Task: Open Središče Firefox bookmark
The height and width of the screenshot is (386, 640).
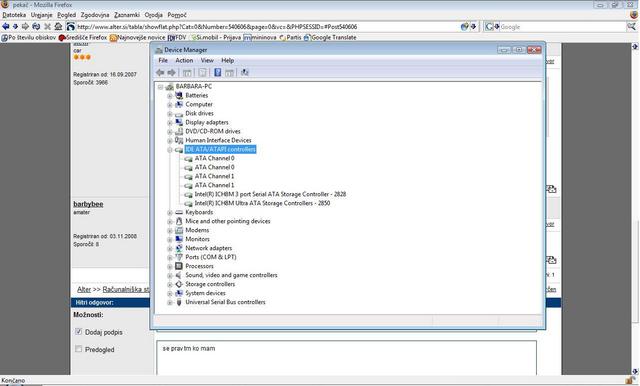Action: click(83, 38)
